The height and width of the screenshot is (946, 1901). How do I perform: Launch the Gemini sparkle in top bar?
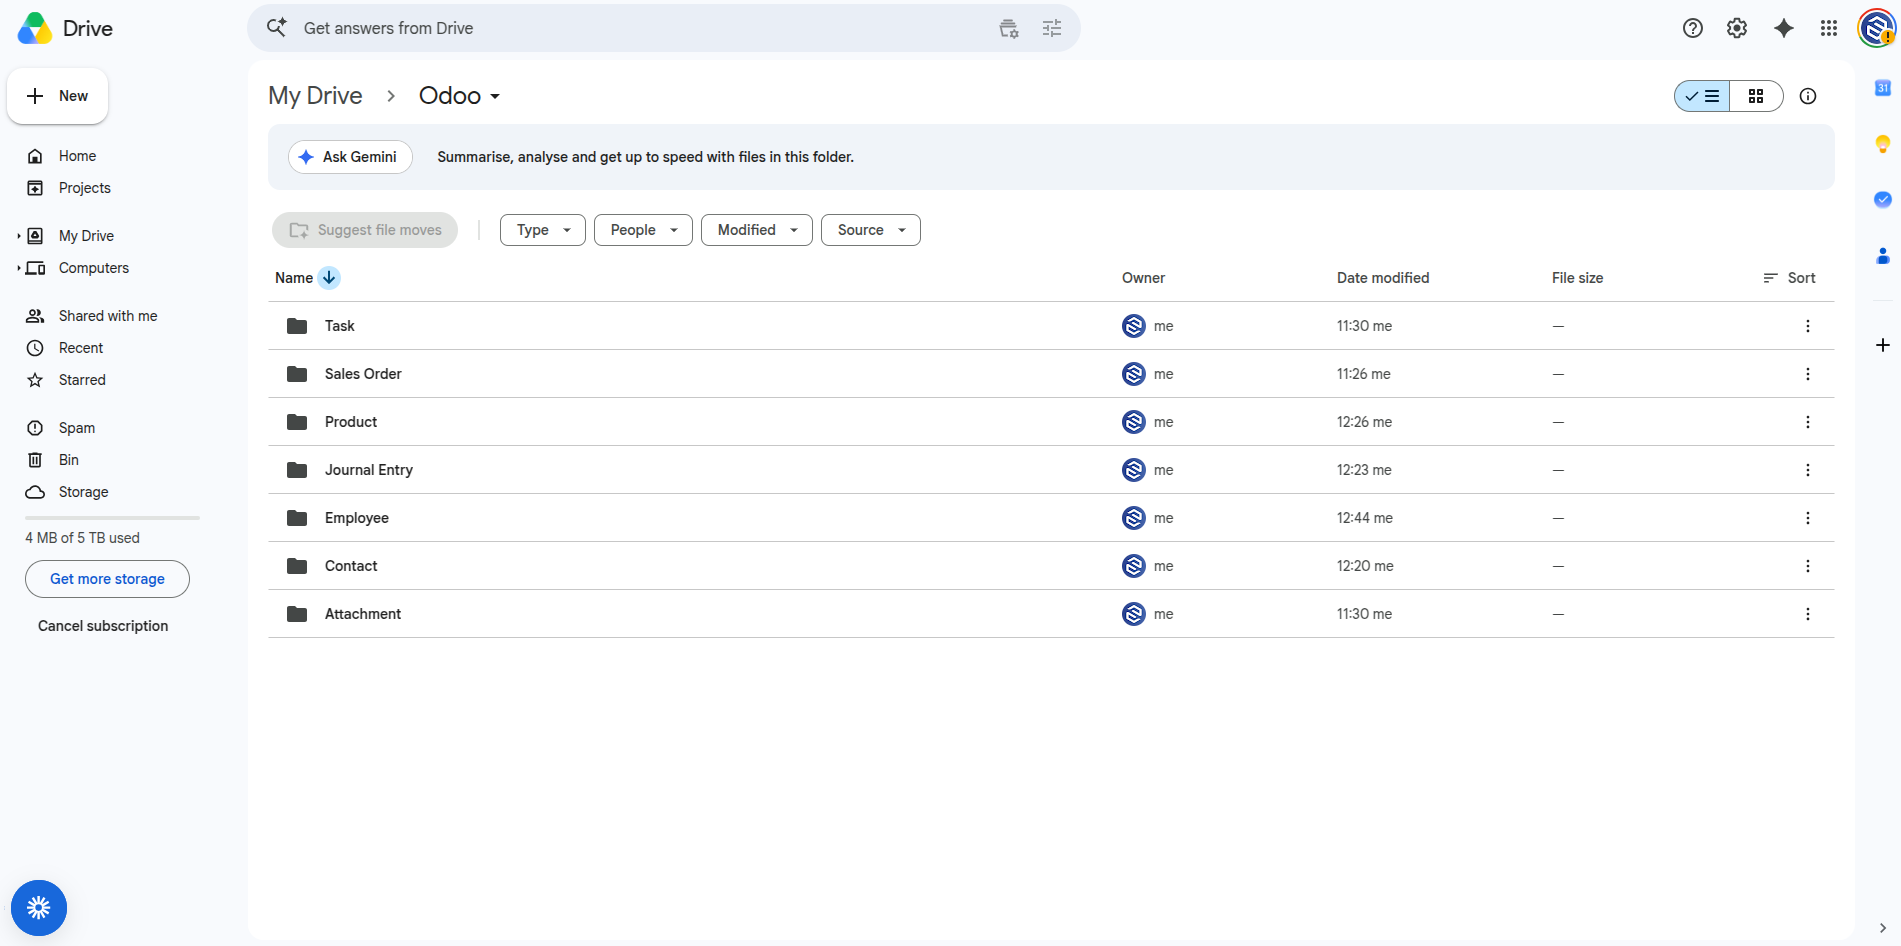pos(1783,28)
